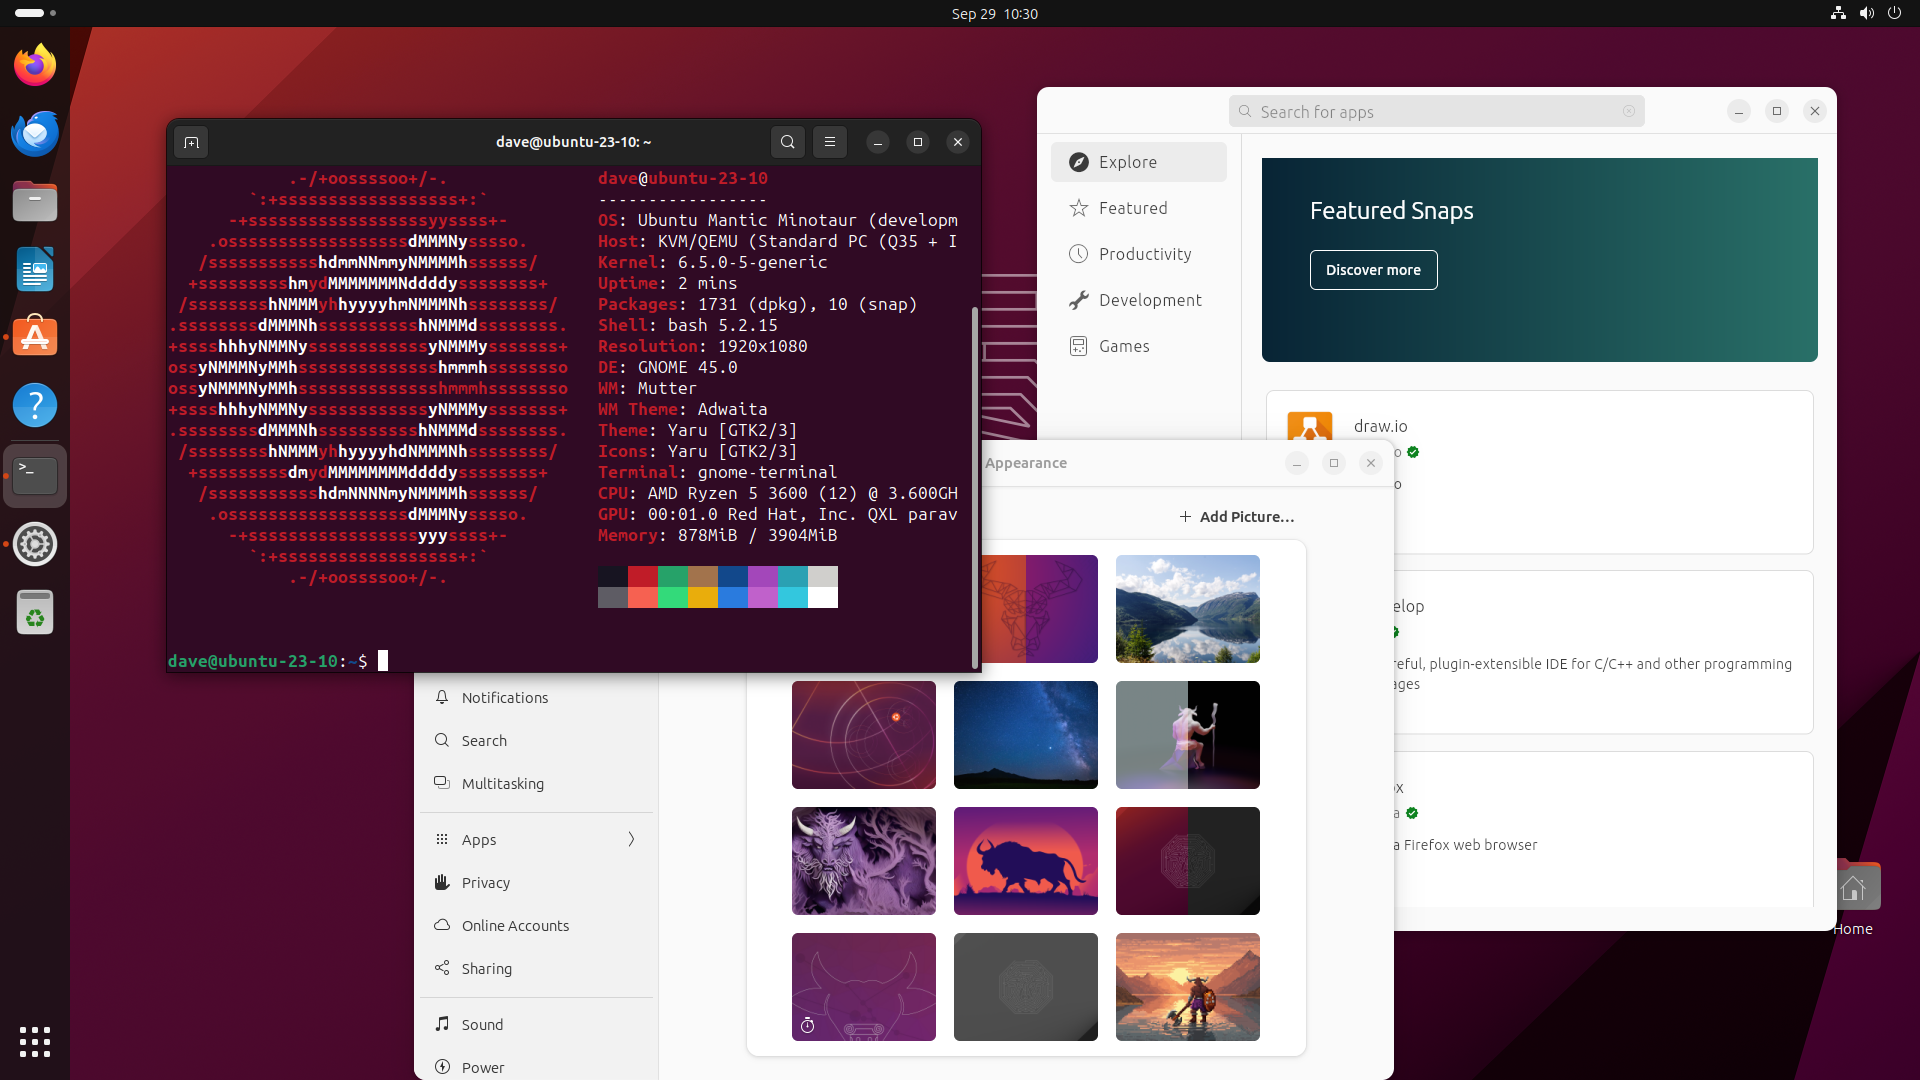This screenshot has width=1920, height=1080.
Task: Open Ubuntu Software (App Center) dock icon
Action: tap(35, 338)
